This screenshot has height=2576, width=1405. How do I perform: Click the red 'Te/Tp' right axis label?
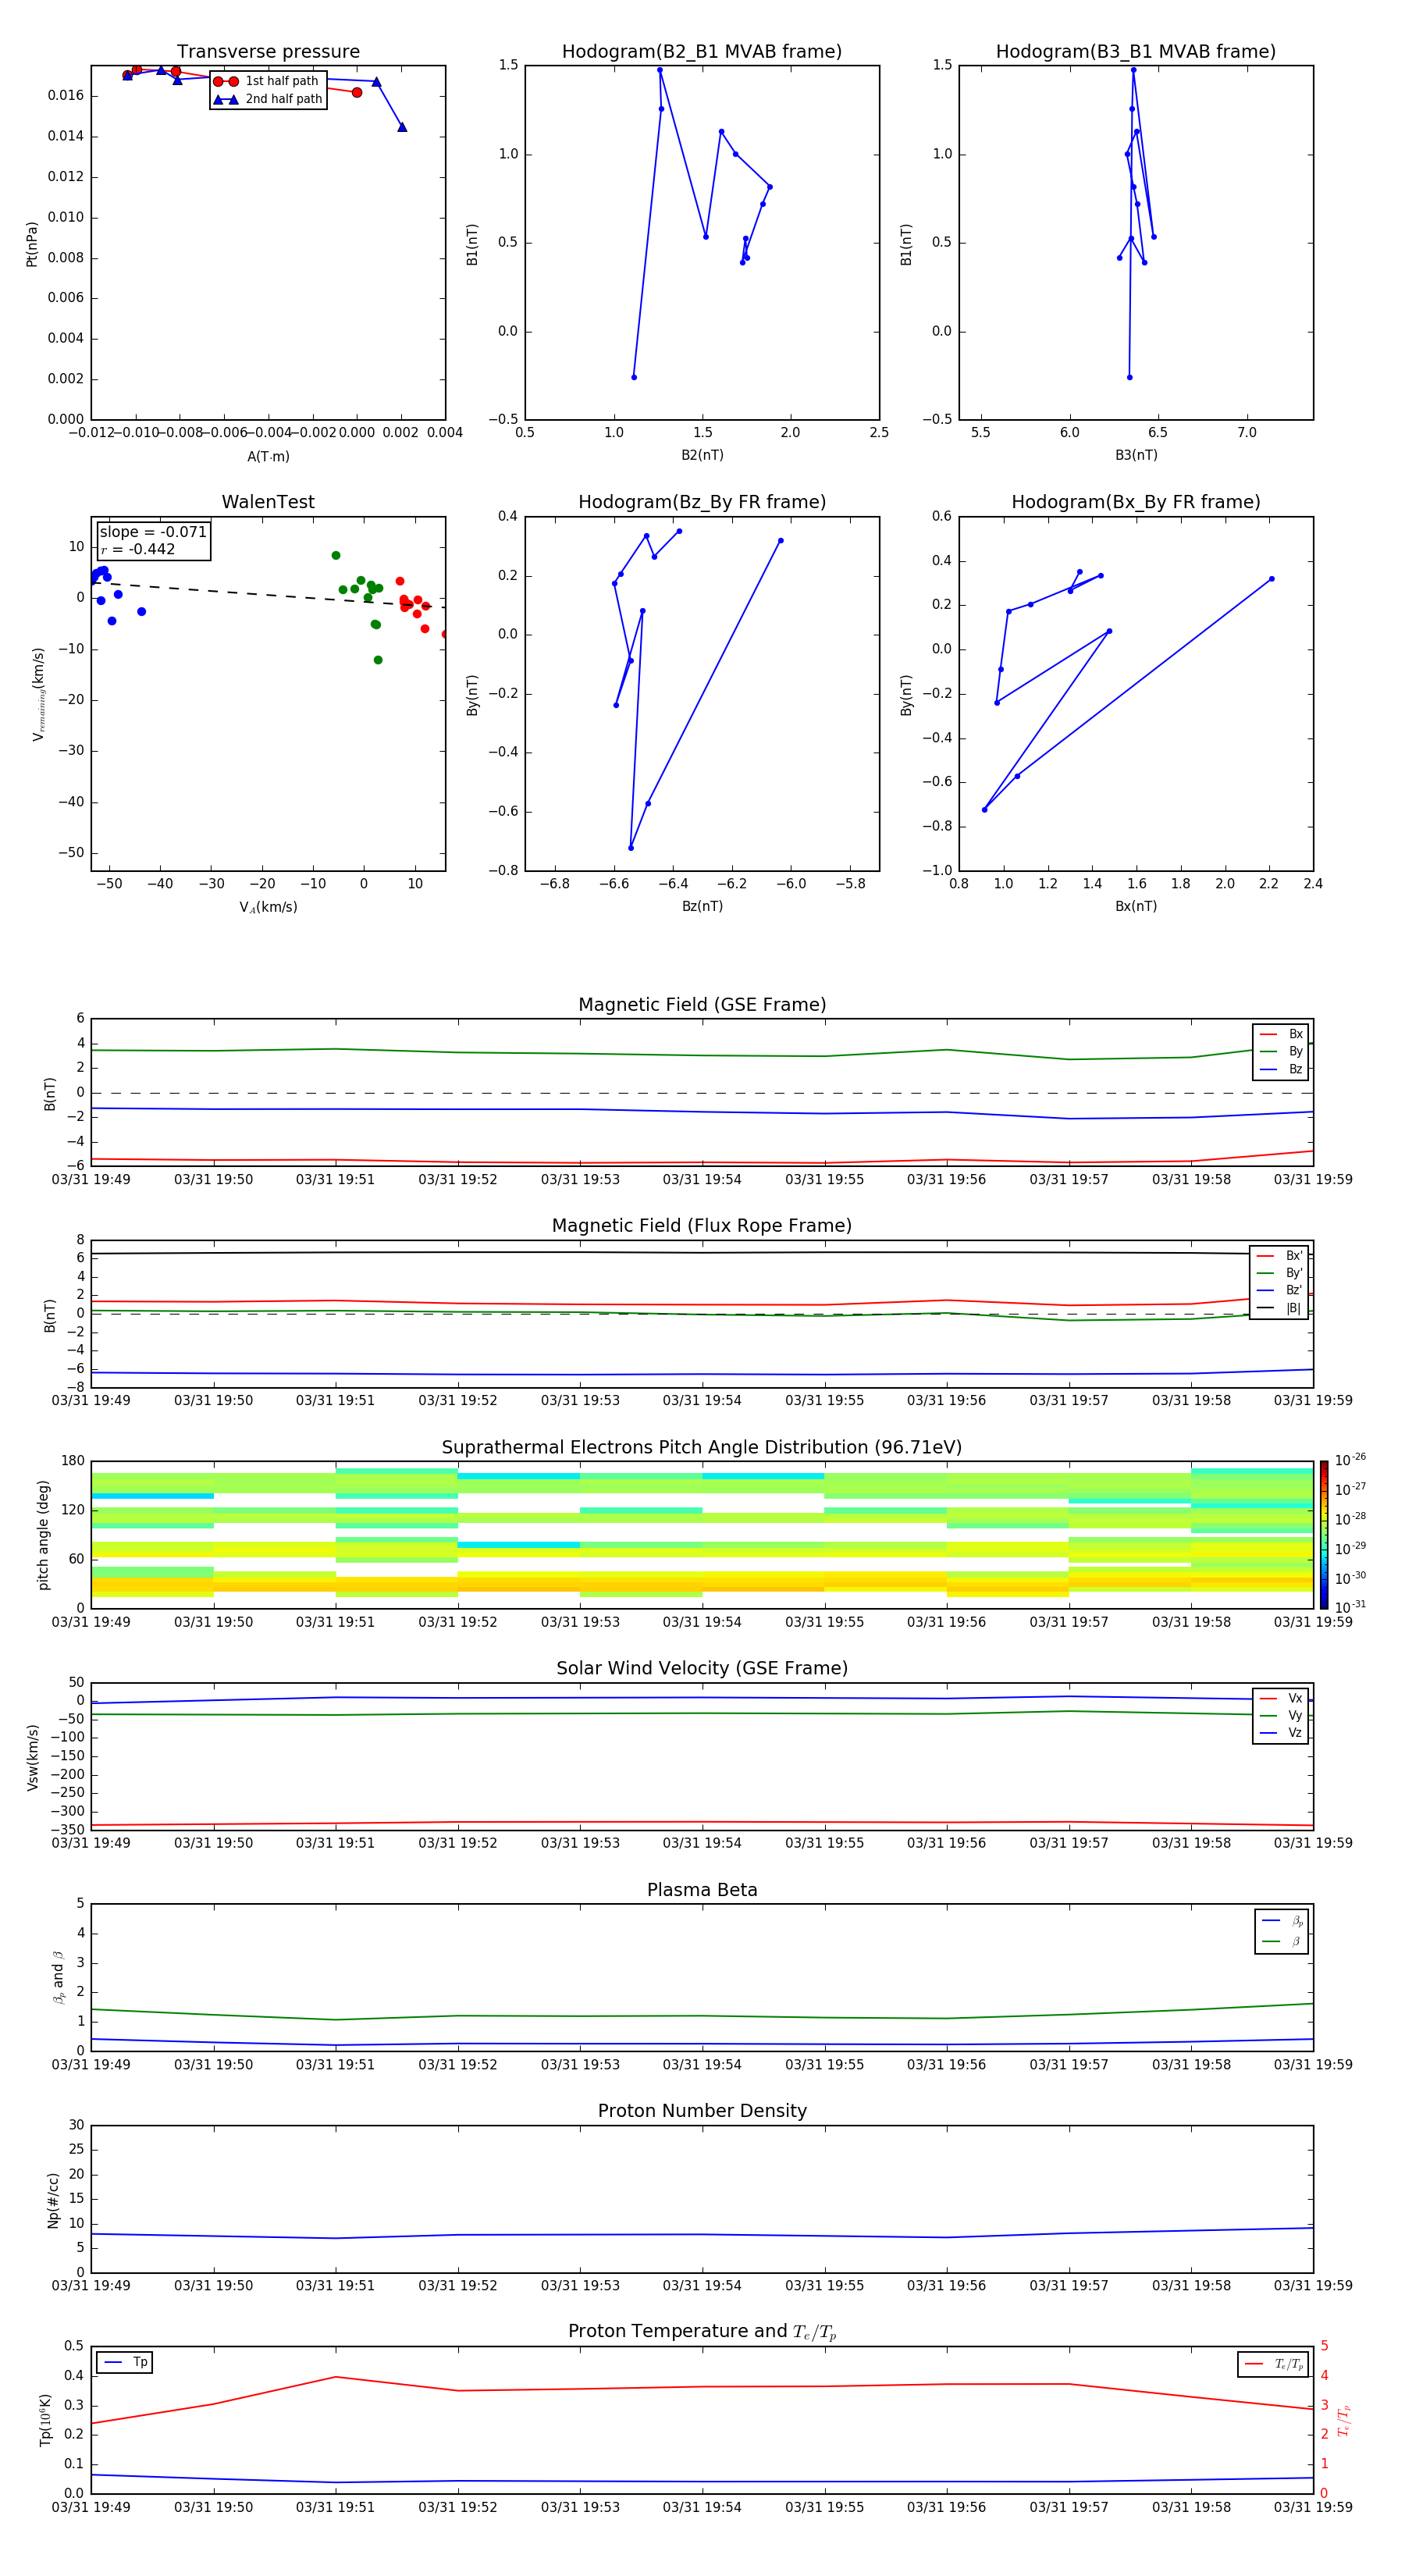(1345, 2421)
